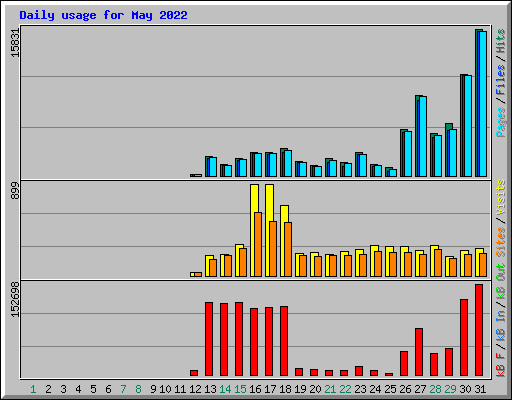This screenshot has width=512, height=400.
Task: Click day 12 on the x-axis
Action: click(195, 389)
